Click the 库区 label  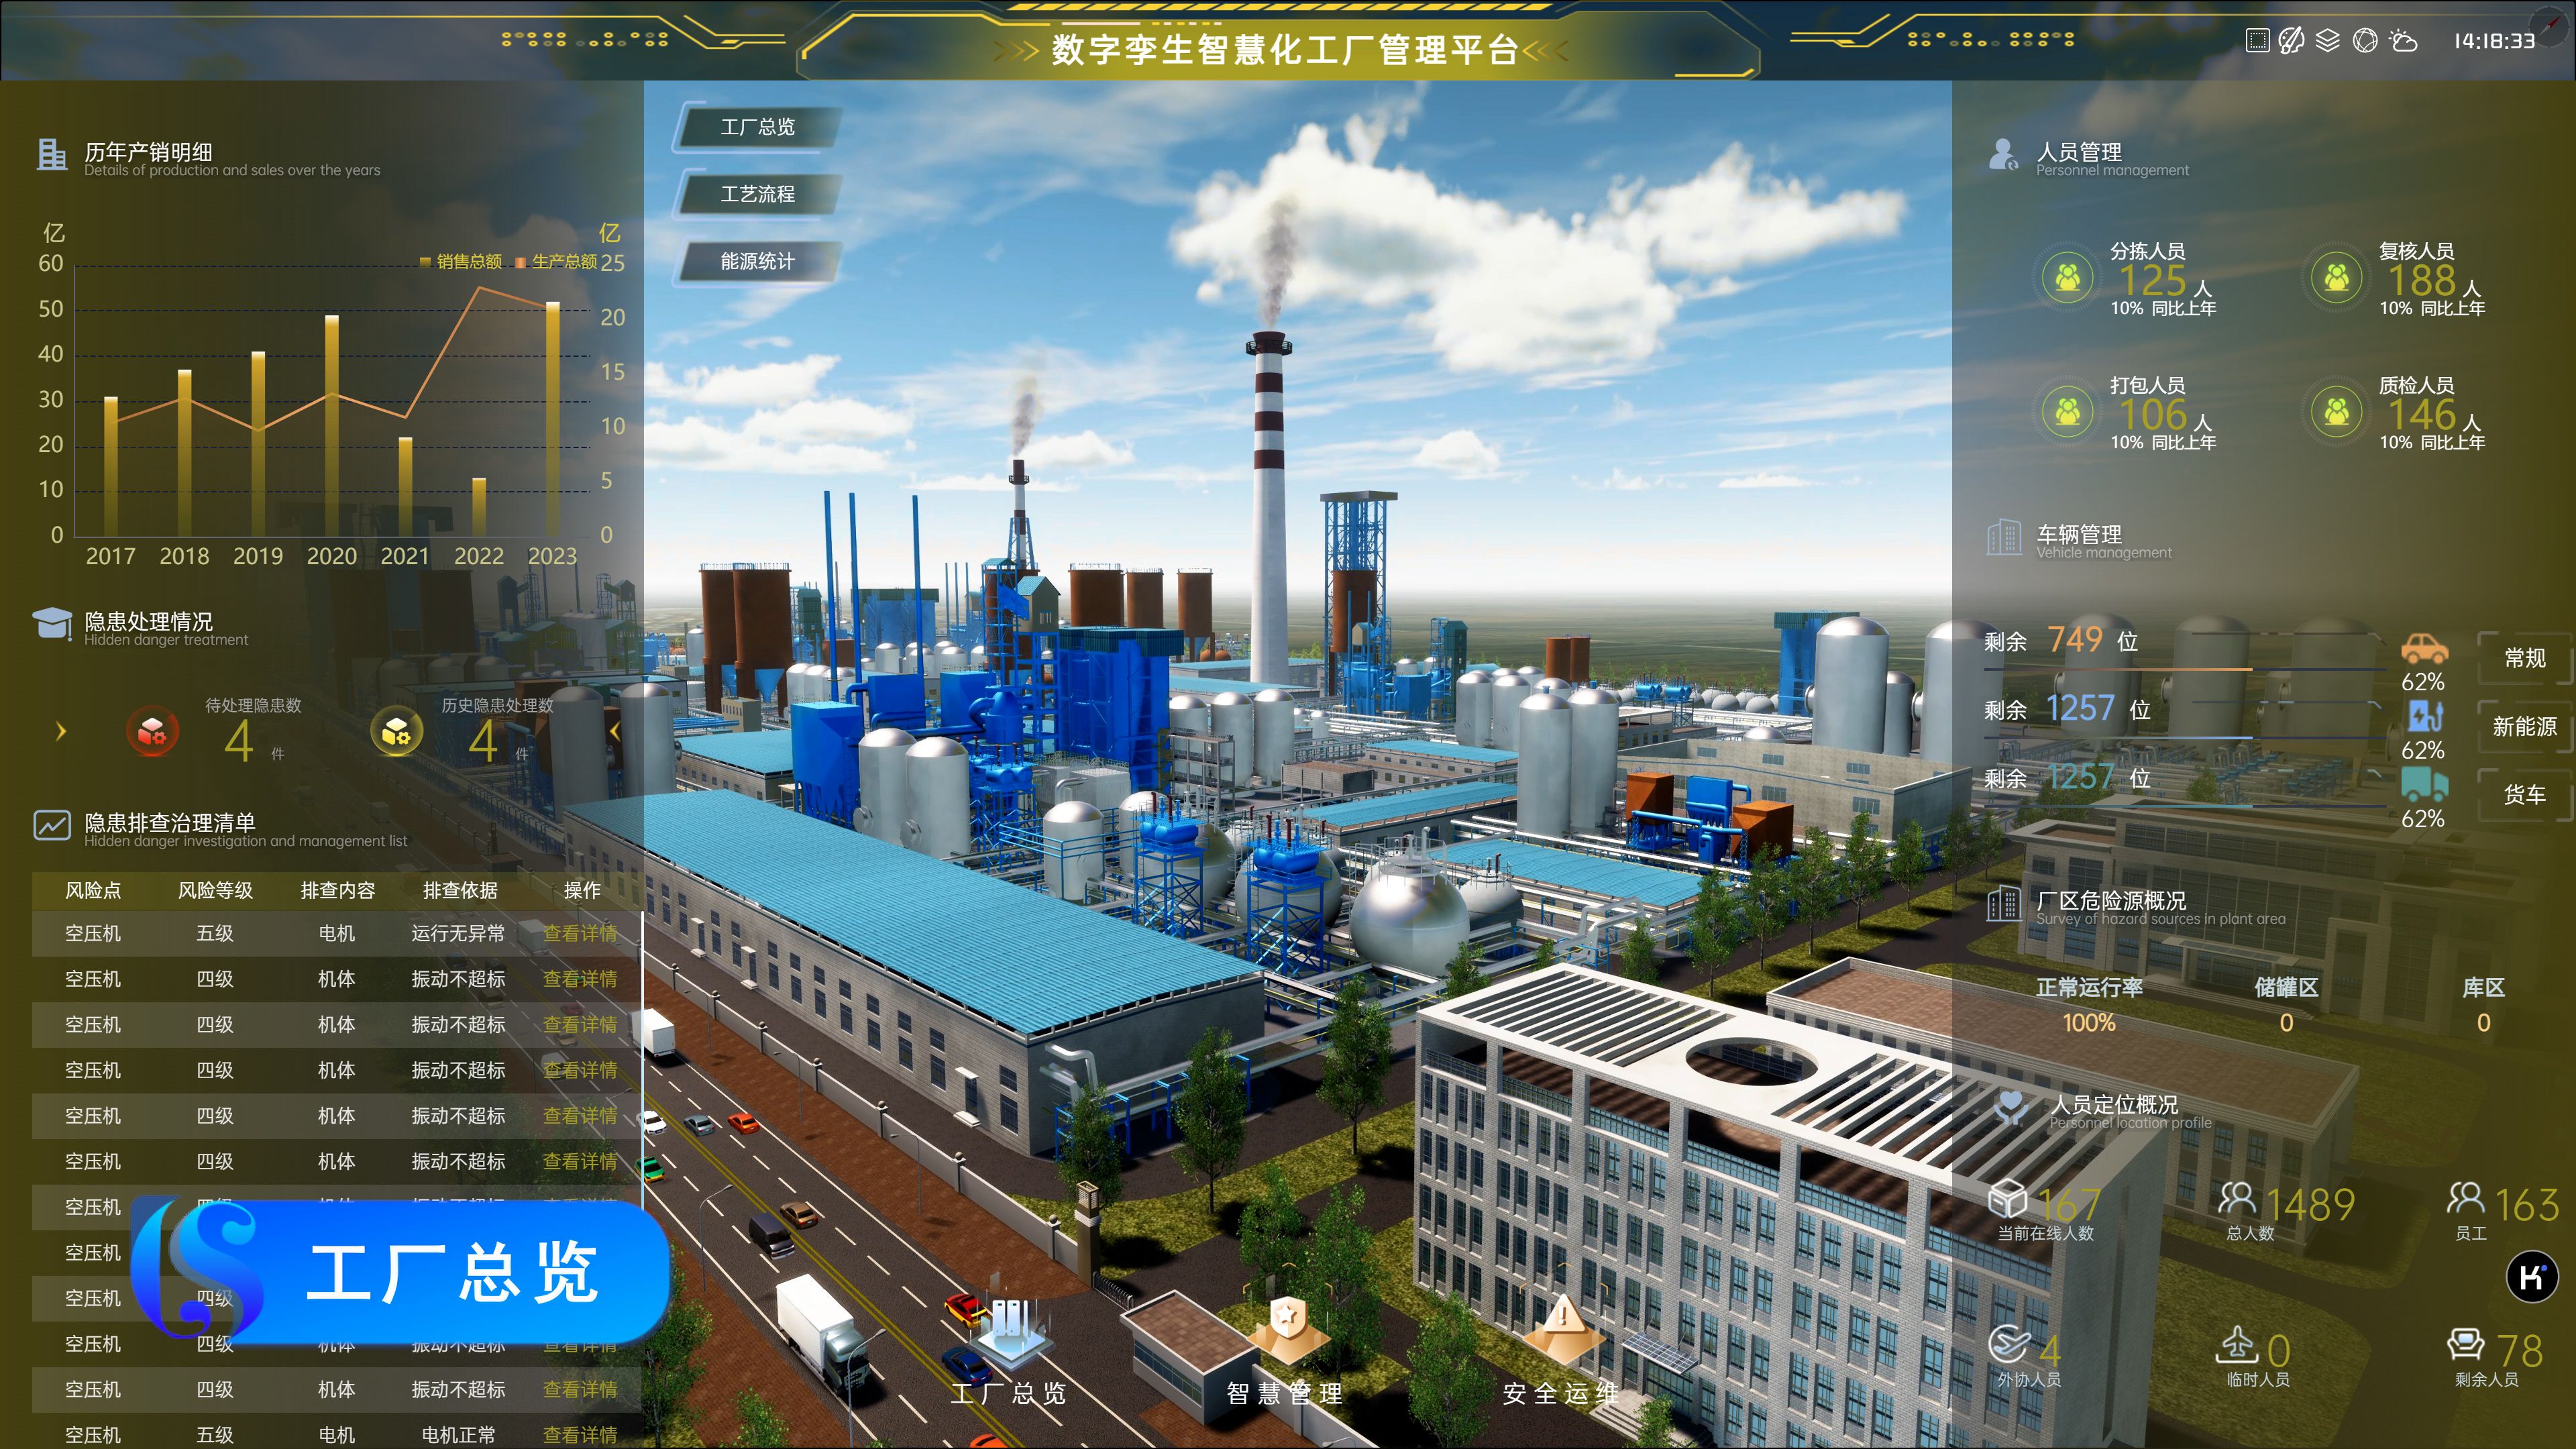coord(2483,988)
